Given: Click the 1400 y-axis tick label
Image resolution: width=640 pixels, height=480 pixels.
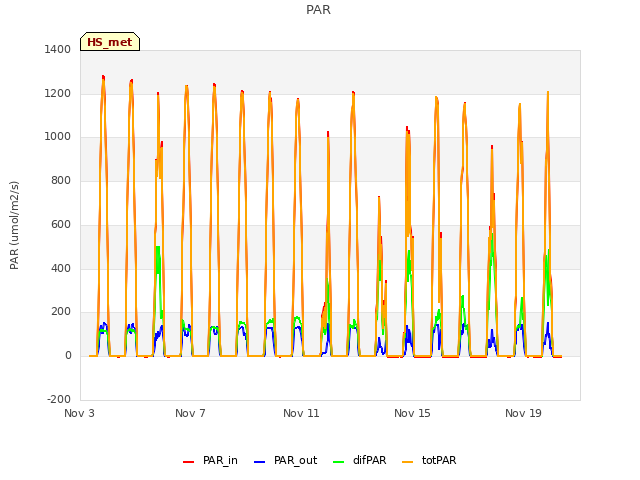Looking at the screenshot, I should tap(58, 49).
